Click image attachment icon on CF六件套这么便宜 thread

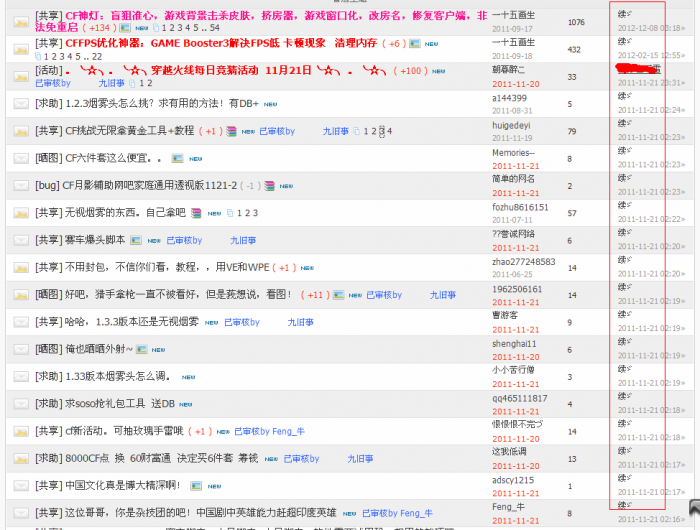178,159
